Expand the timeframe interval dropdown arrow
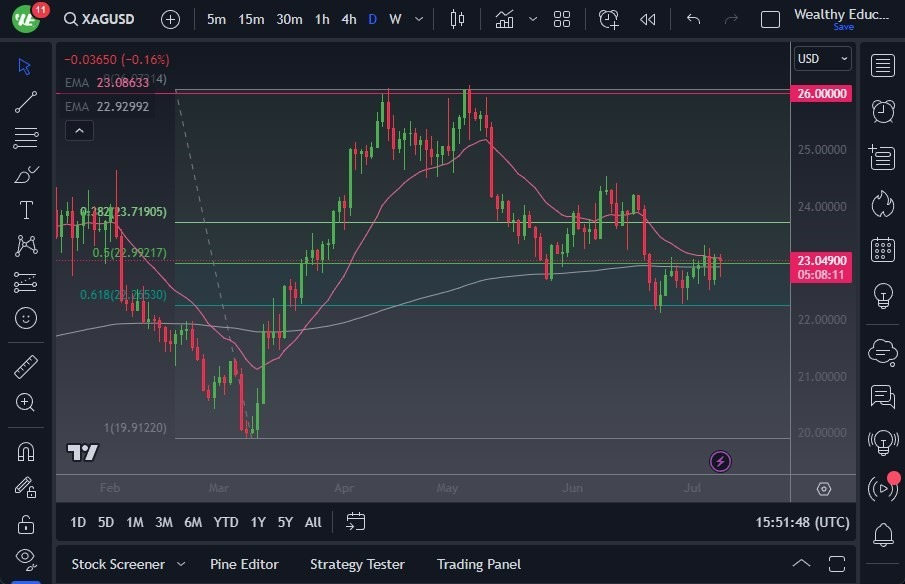Screen dimensions: 905x584 [x=418, y=19]
